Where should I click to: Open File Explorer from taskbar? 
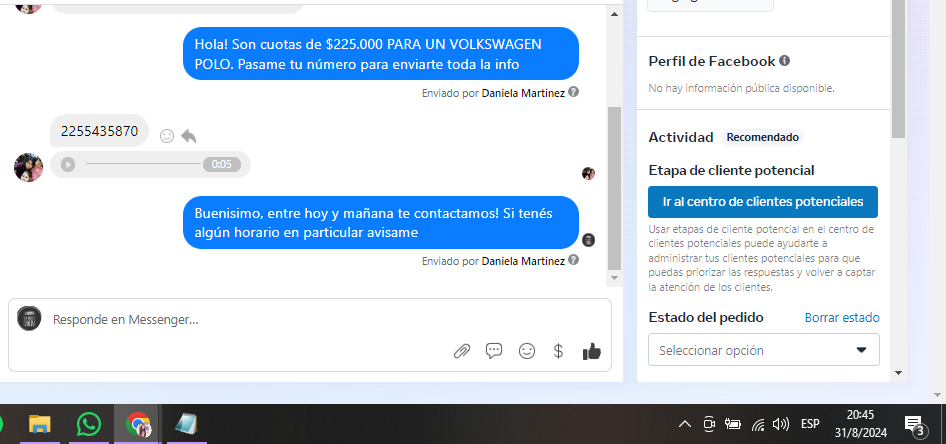[x=40, y=425]
